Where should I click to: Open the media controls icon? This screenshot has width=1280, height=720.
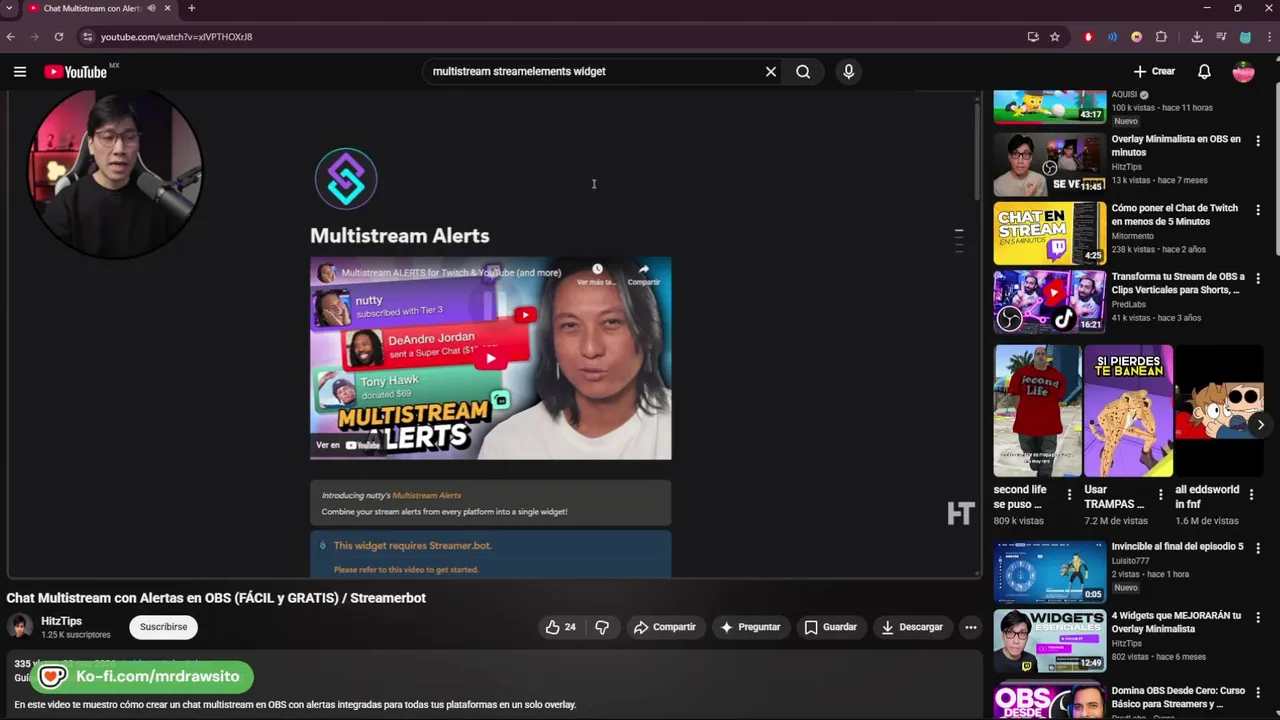coord(1221,37)
